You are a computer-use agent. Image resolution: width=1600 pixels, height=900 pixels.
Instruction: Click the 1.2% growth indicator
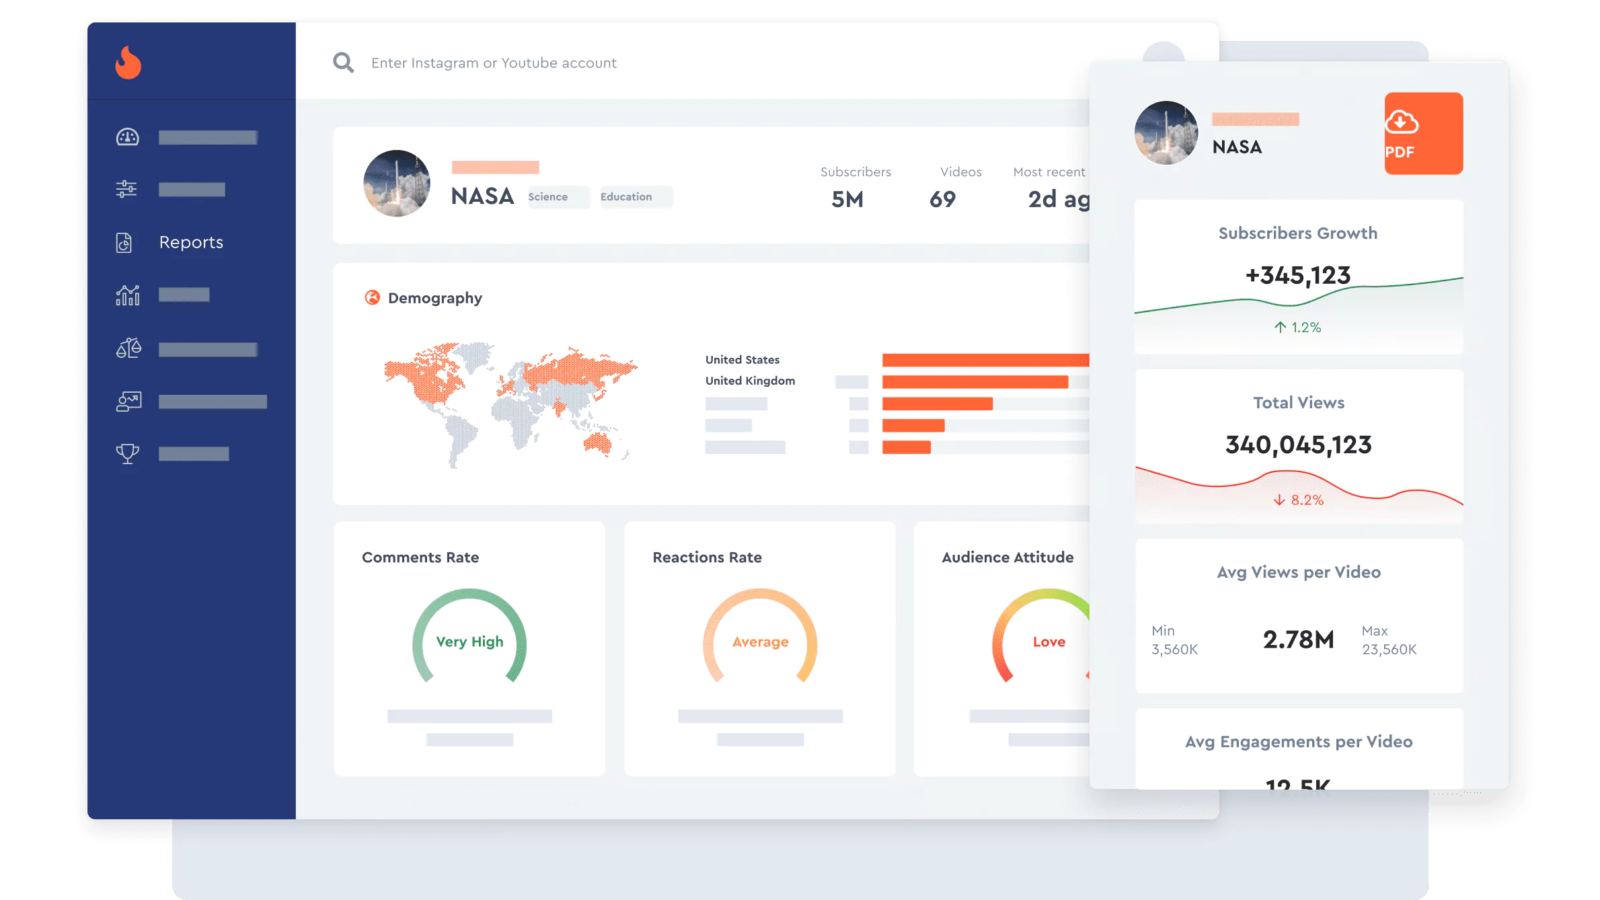1298,327
